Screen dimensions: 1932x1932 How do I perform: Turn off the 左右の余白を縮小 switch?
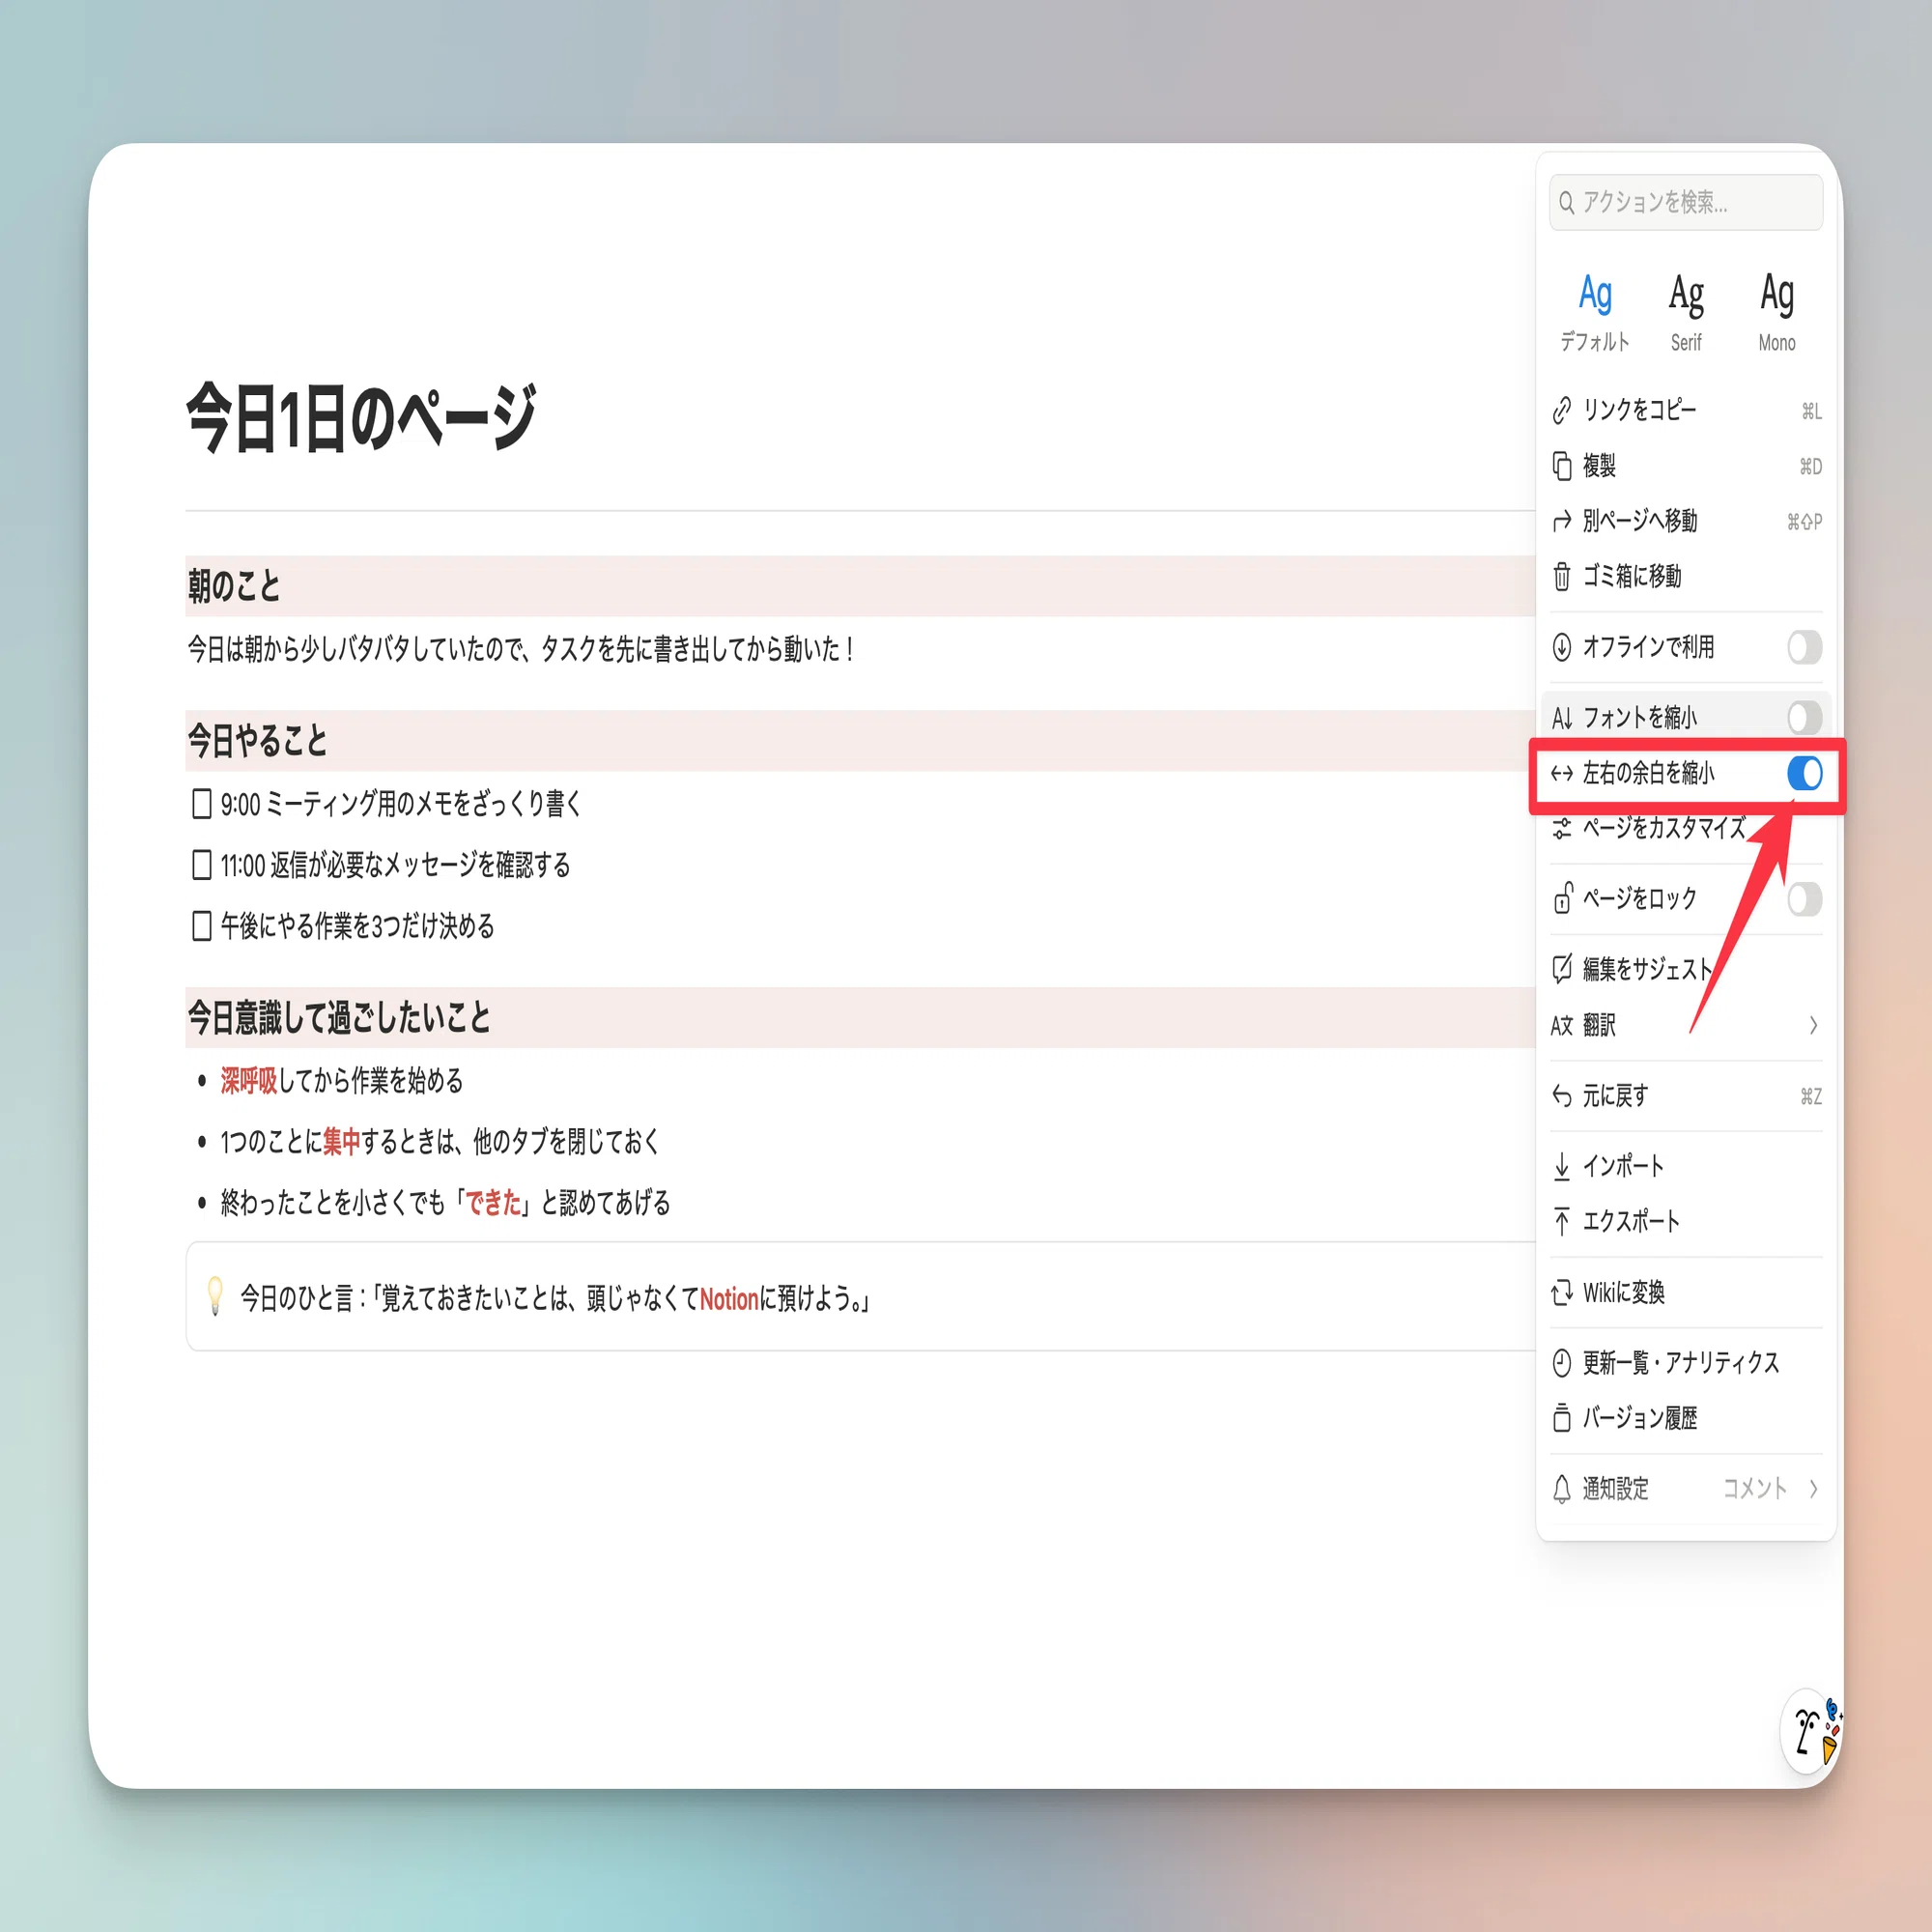pos(1804,773)
